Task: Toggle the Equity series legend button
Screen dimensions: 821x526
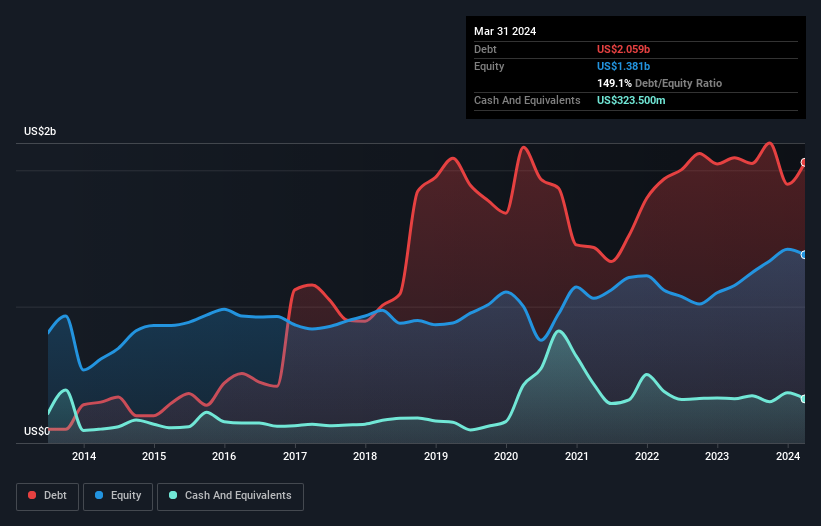Action: click(x=118, y=496)
